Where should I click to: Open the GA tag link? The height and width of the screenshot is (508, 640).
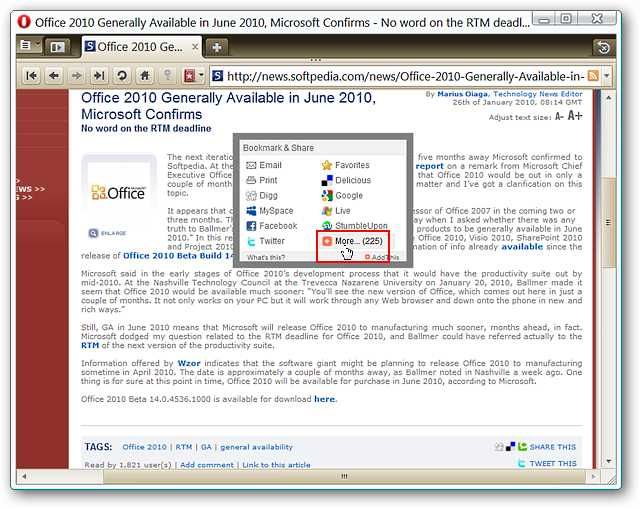pos(206,447)
